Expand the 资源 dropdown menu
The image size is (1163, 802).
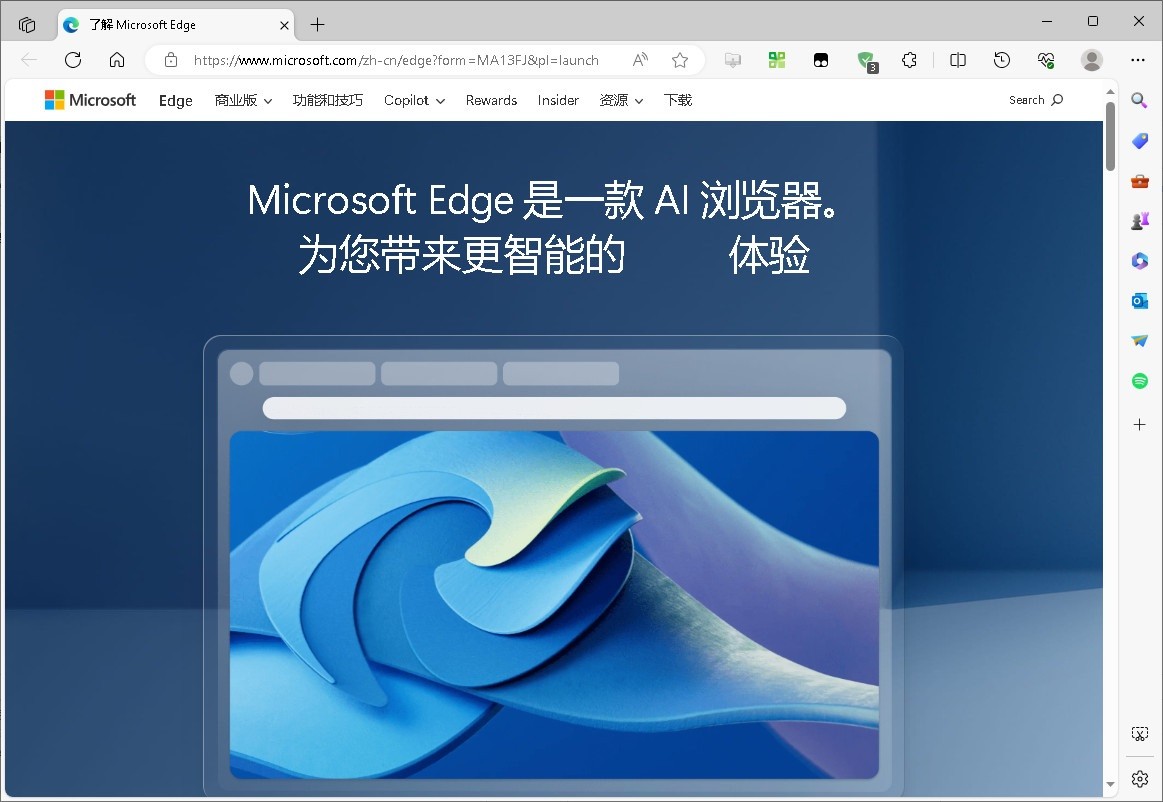pyautogui.click(x=621, y=100)
